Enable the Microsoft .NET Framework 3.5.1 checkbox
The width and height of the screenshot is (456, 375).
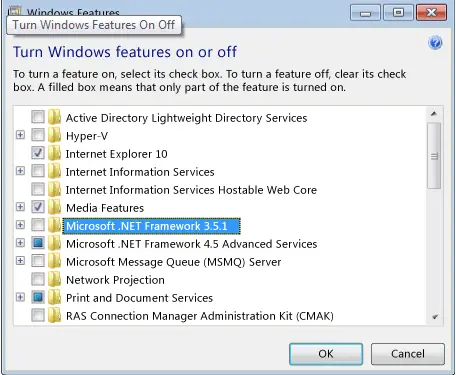point(38,225)
